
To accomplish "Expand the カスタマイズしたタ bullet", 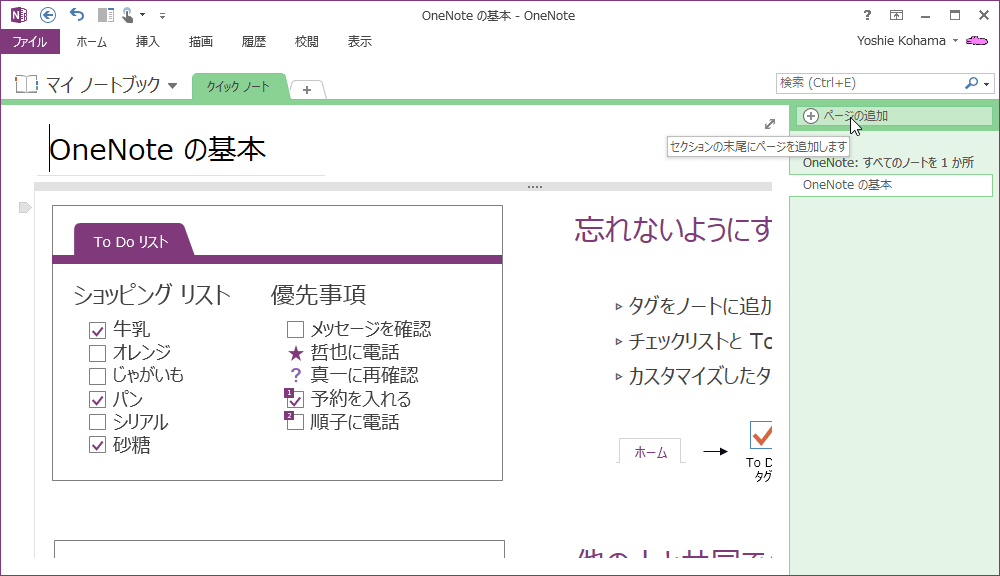I will [x=618, y=376].
